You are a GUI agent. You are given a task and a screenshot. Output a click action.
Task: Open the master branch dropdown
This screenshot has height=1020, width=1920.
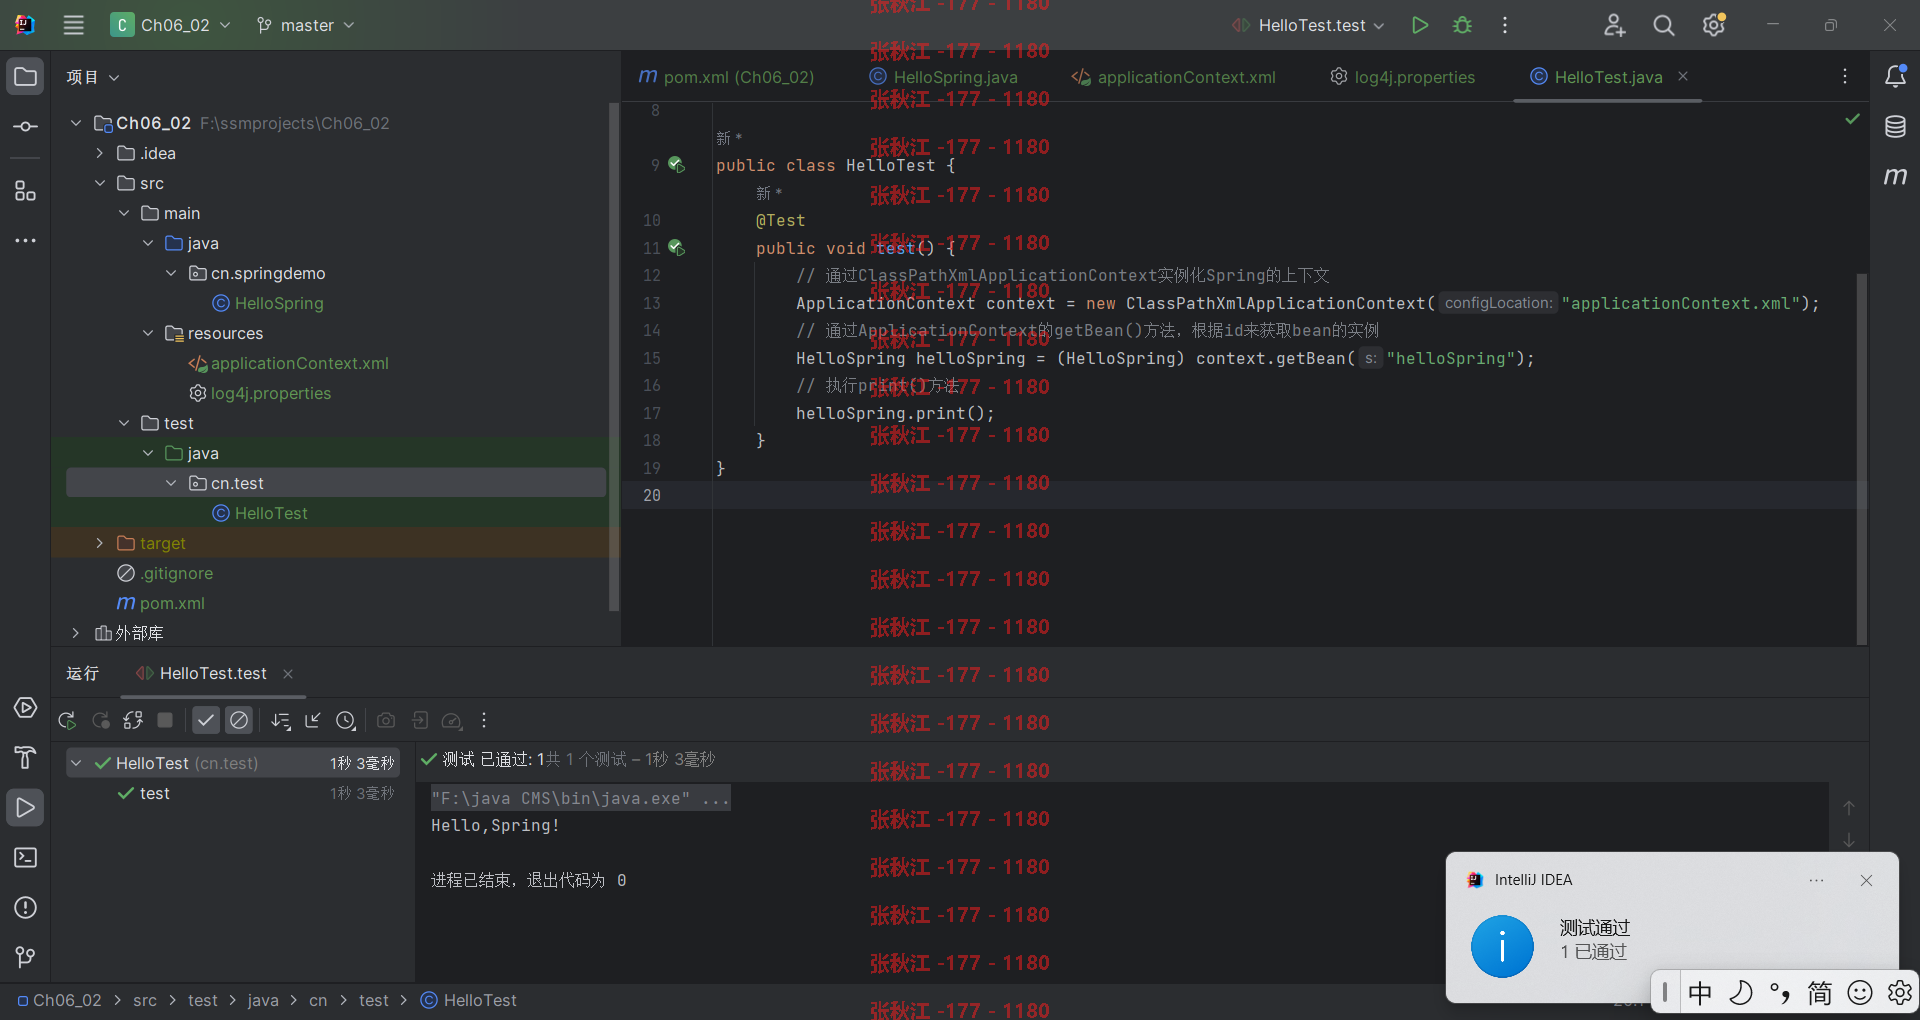pos(305,25)
